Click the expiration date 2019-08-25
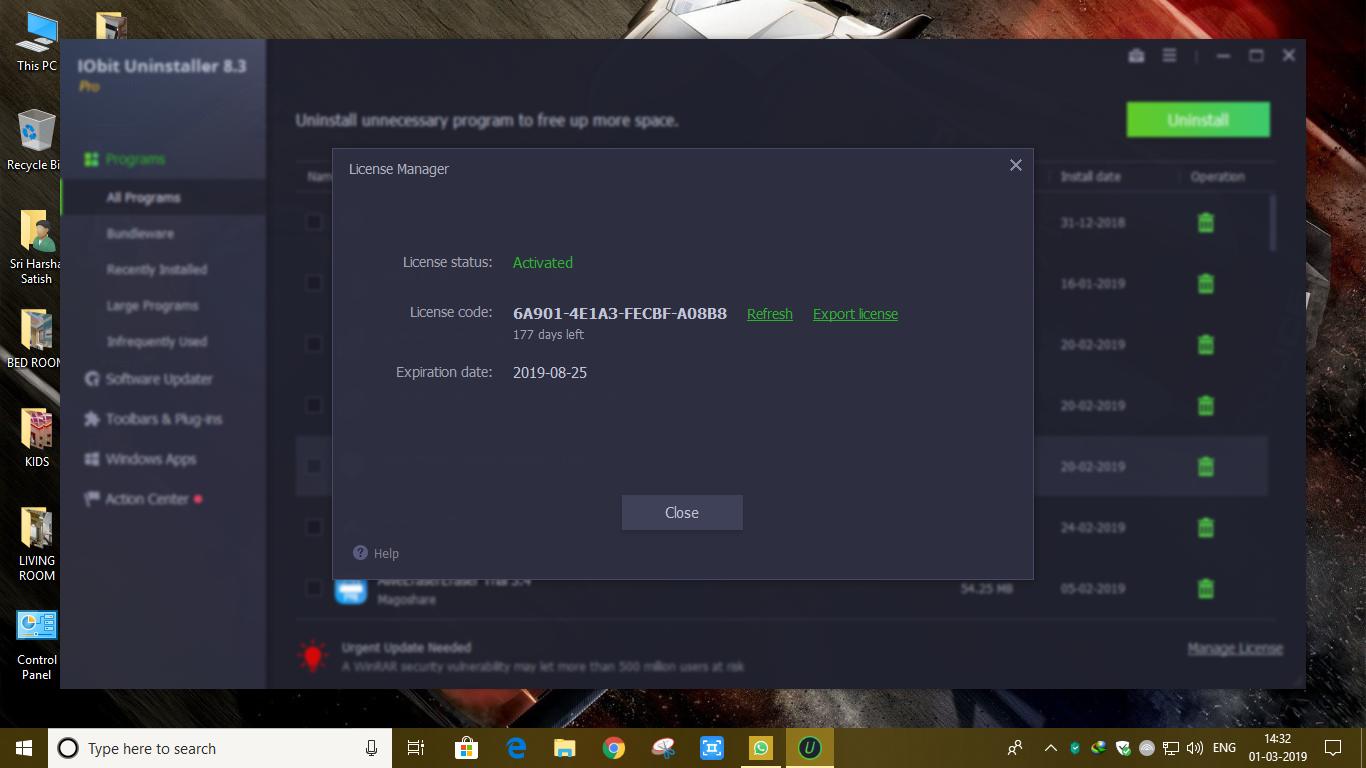This screenshot has height=768, width=1366. tap(550, 372)
